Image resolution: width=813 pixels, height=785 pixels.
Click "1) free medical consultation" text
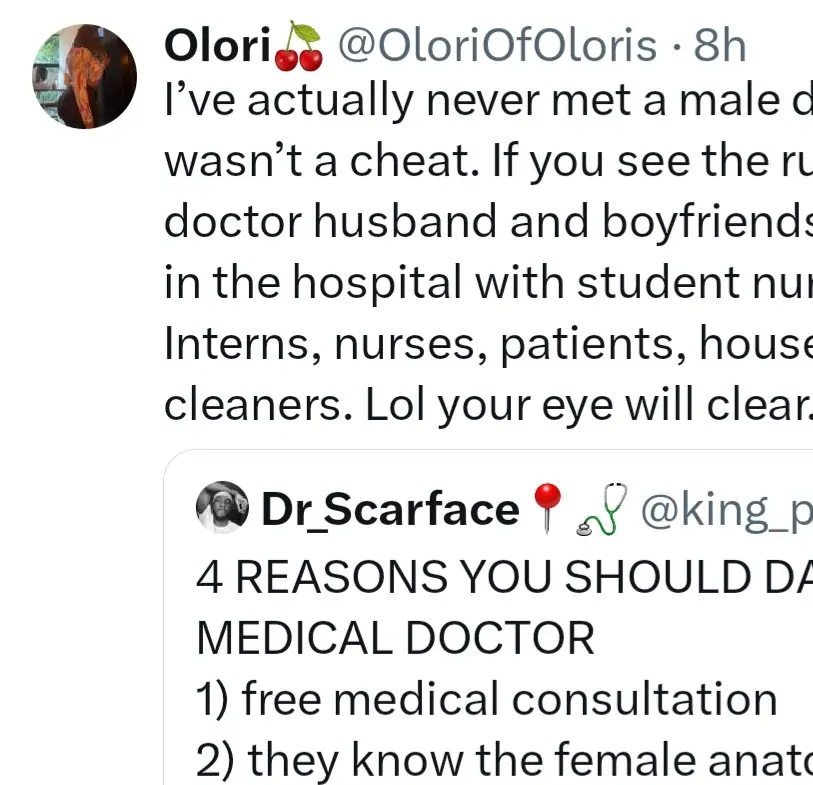[486, 699]
